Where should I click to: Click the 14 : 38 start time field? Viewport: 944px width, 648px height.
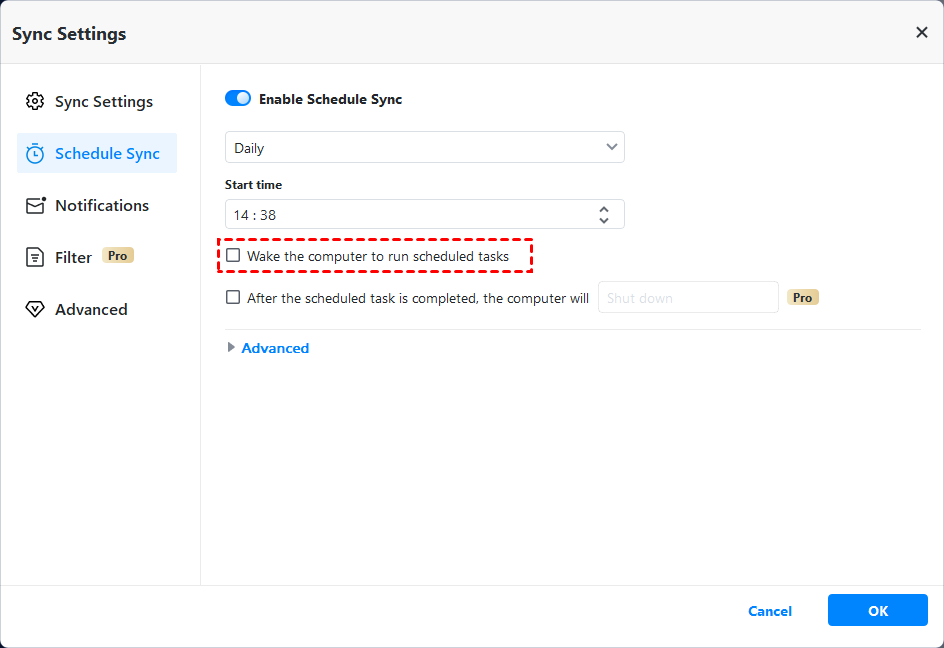(400, 215)
